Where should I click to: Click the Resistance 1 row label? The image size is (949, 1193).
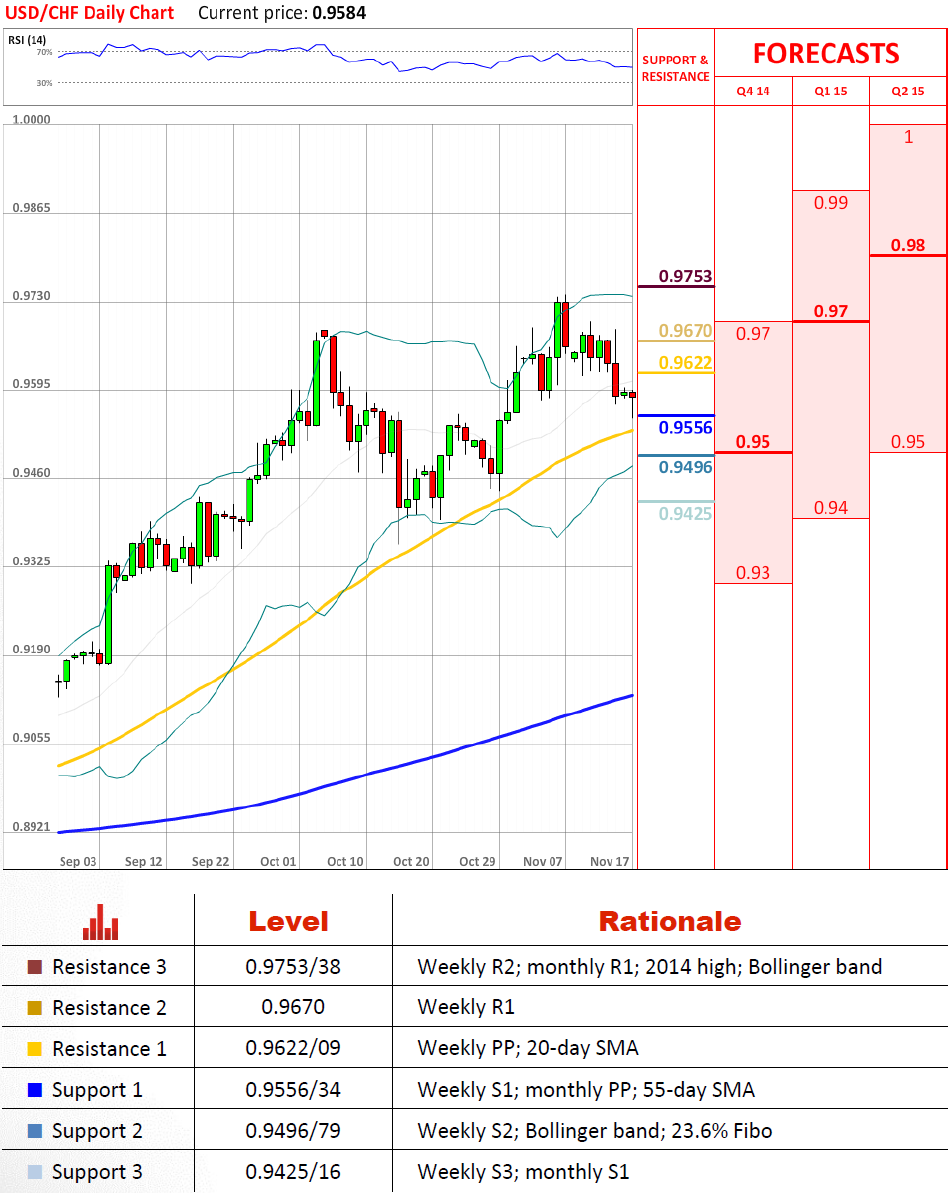109,1048
